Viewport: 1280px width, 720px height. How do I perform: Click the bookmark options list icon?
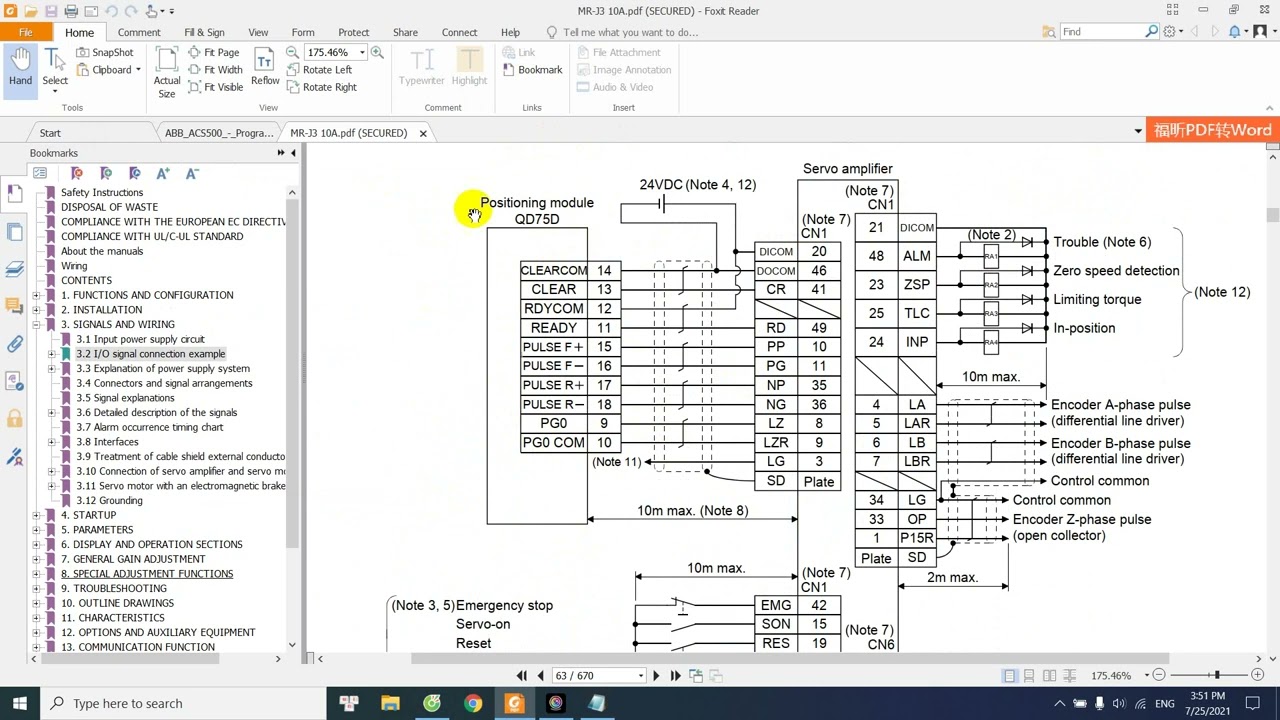click(x=40, y=173)
